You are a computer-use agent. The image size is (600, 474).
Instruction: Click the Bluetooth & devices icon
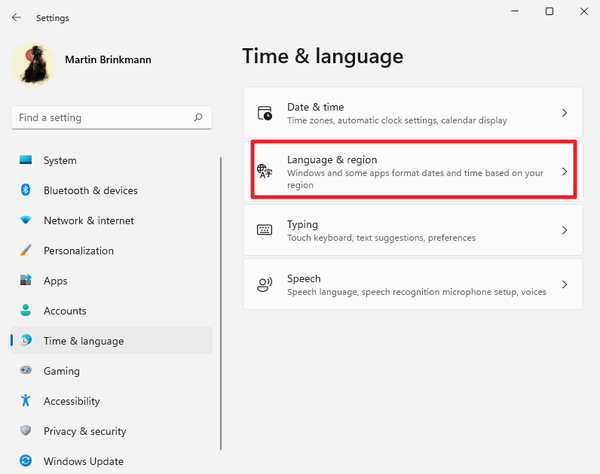click(x=25, y=191)
